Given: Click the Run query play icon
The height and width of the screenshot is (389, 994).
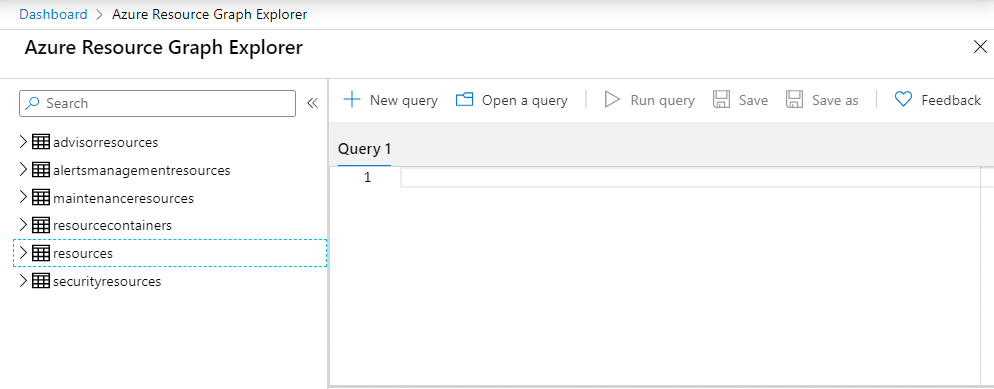Looking at the screenshot, I should tap(612, 99).
